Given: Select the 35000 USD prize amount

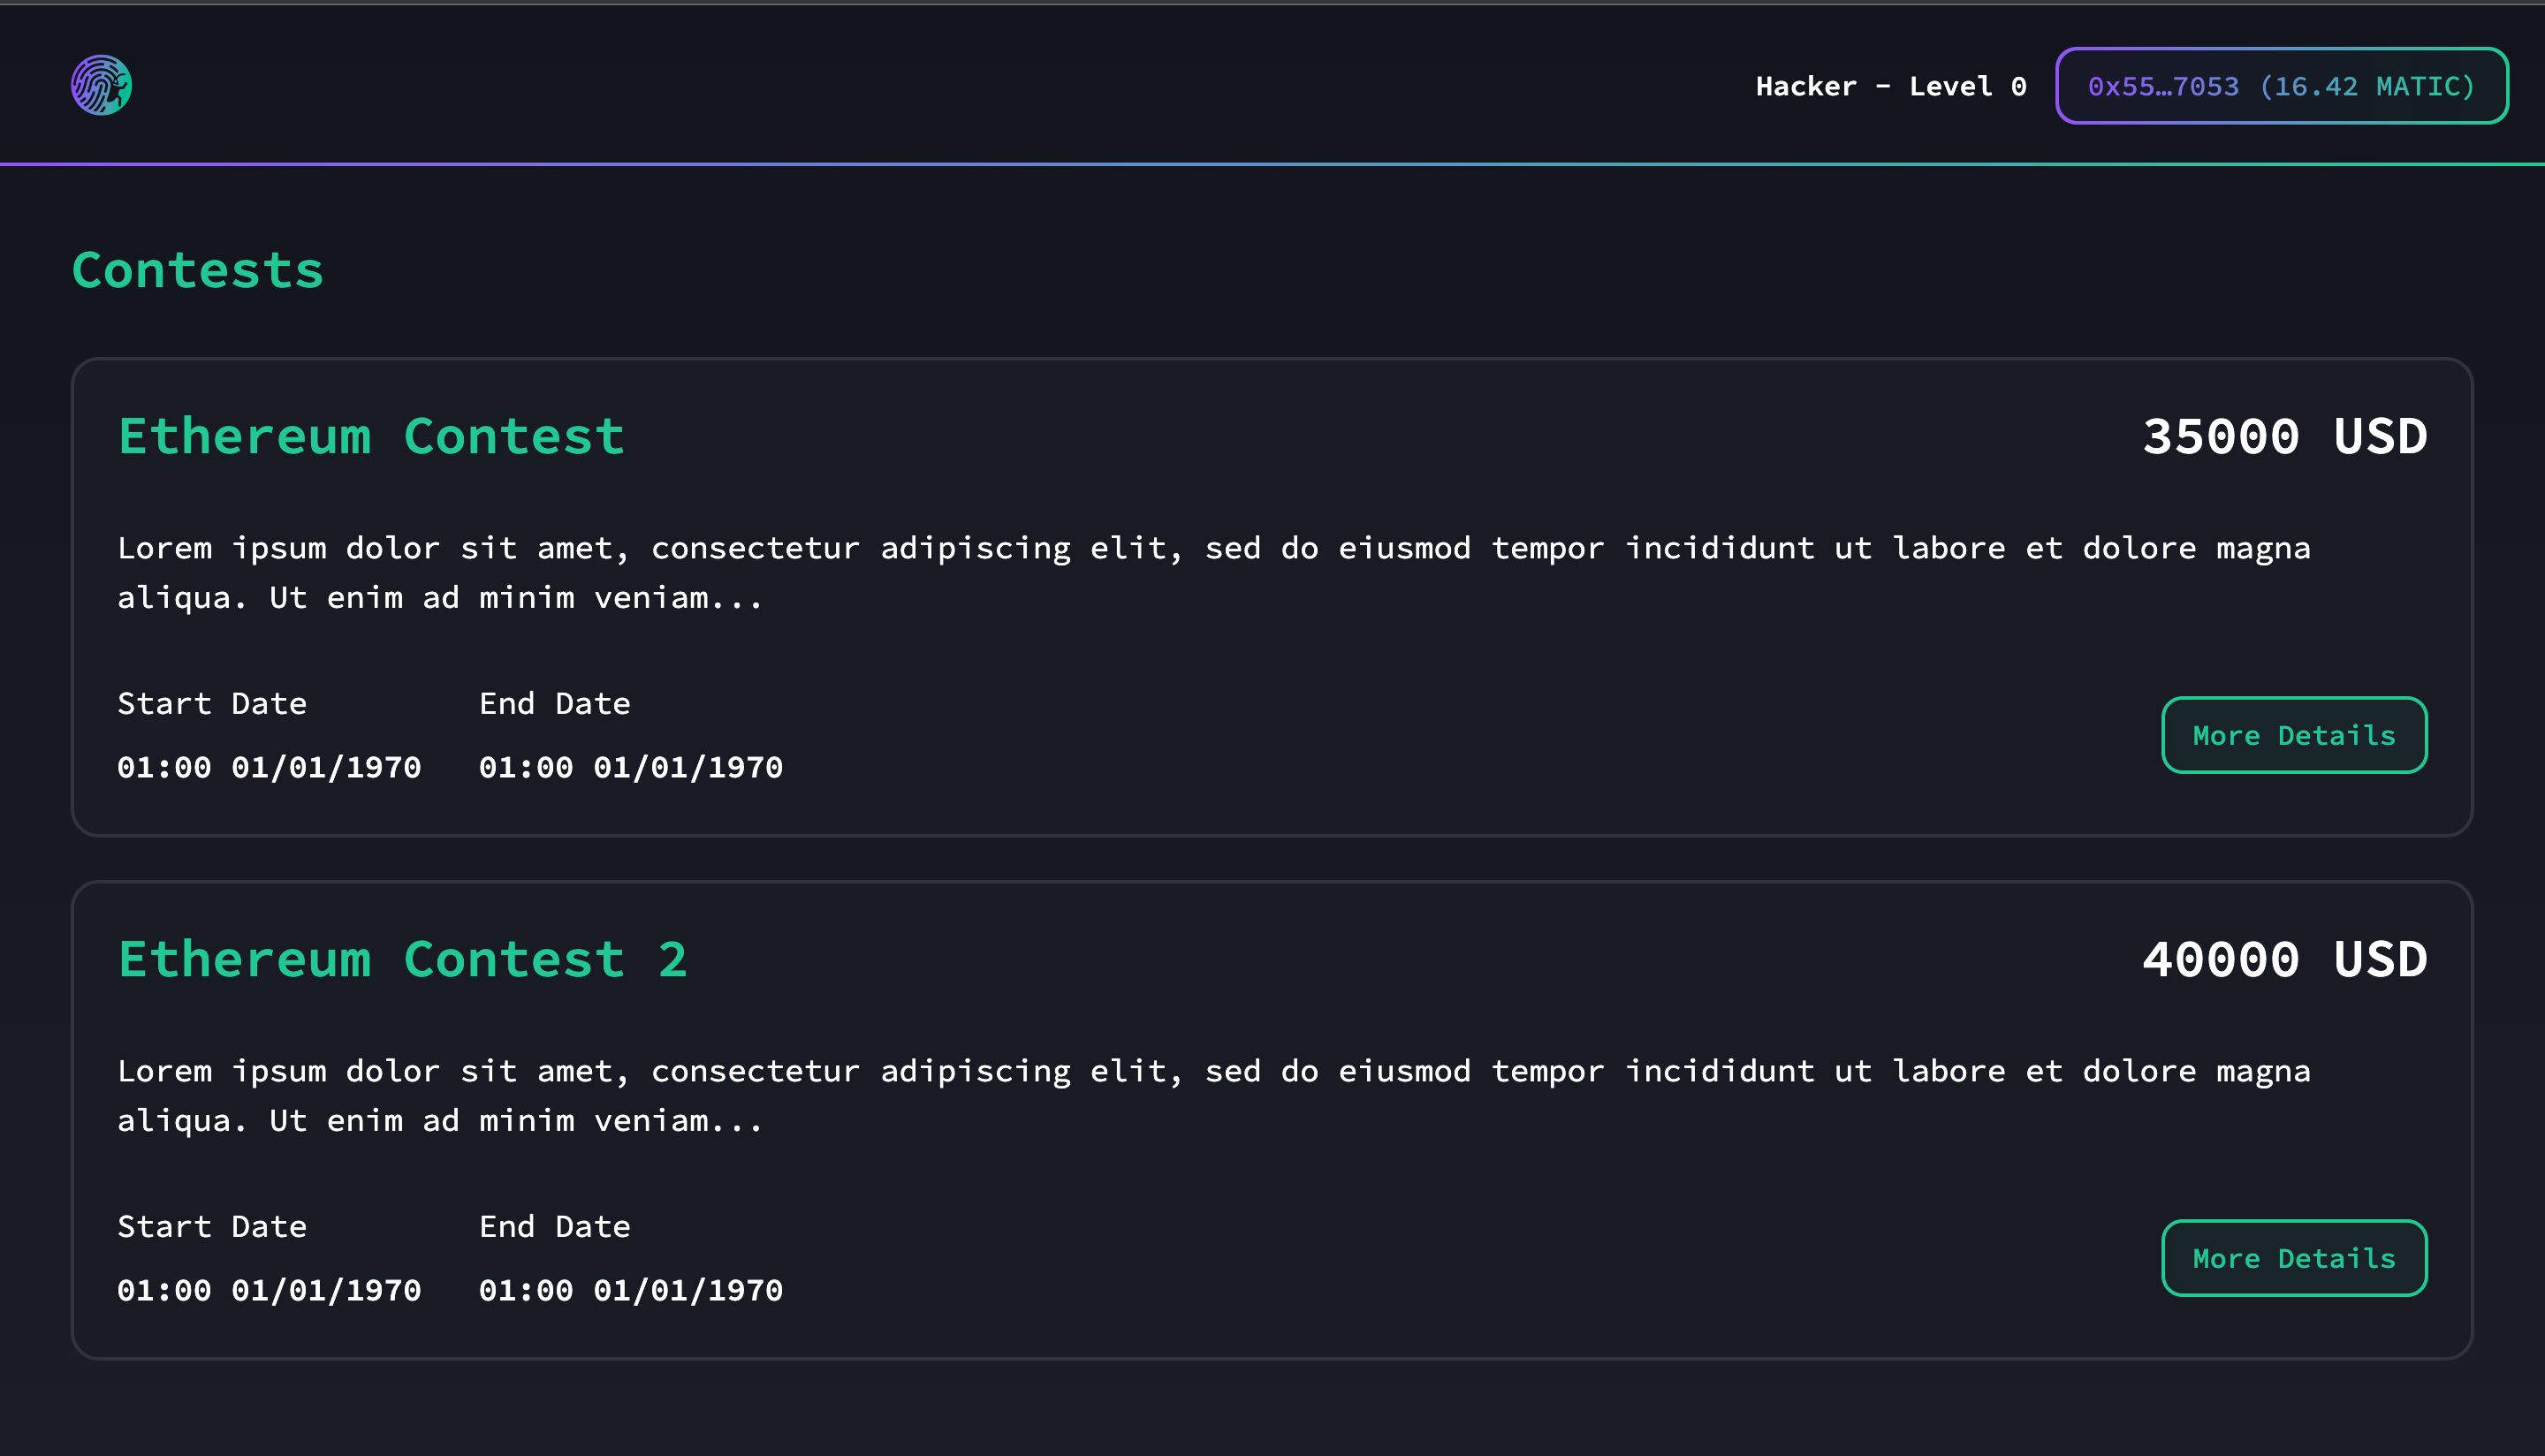Looking at the screenshot, I should pos(2284,436).
